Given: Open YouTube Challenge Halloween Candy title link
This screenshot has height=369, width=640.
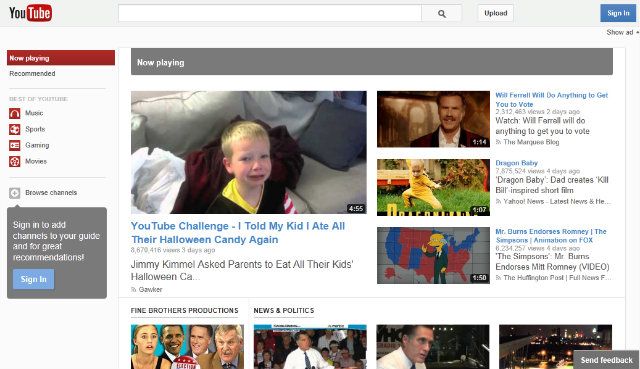Looking at the screenshot, I should tap(238, 233).
